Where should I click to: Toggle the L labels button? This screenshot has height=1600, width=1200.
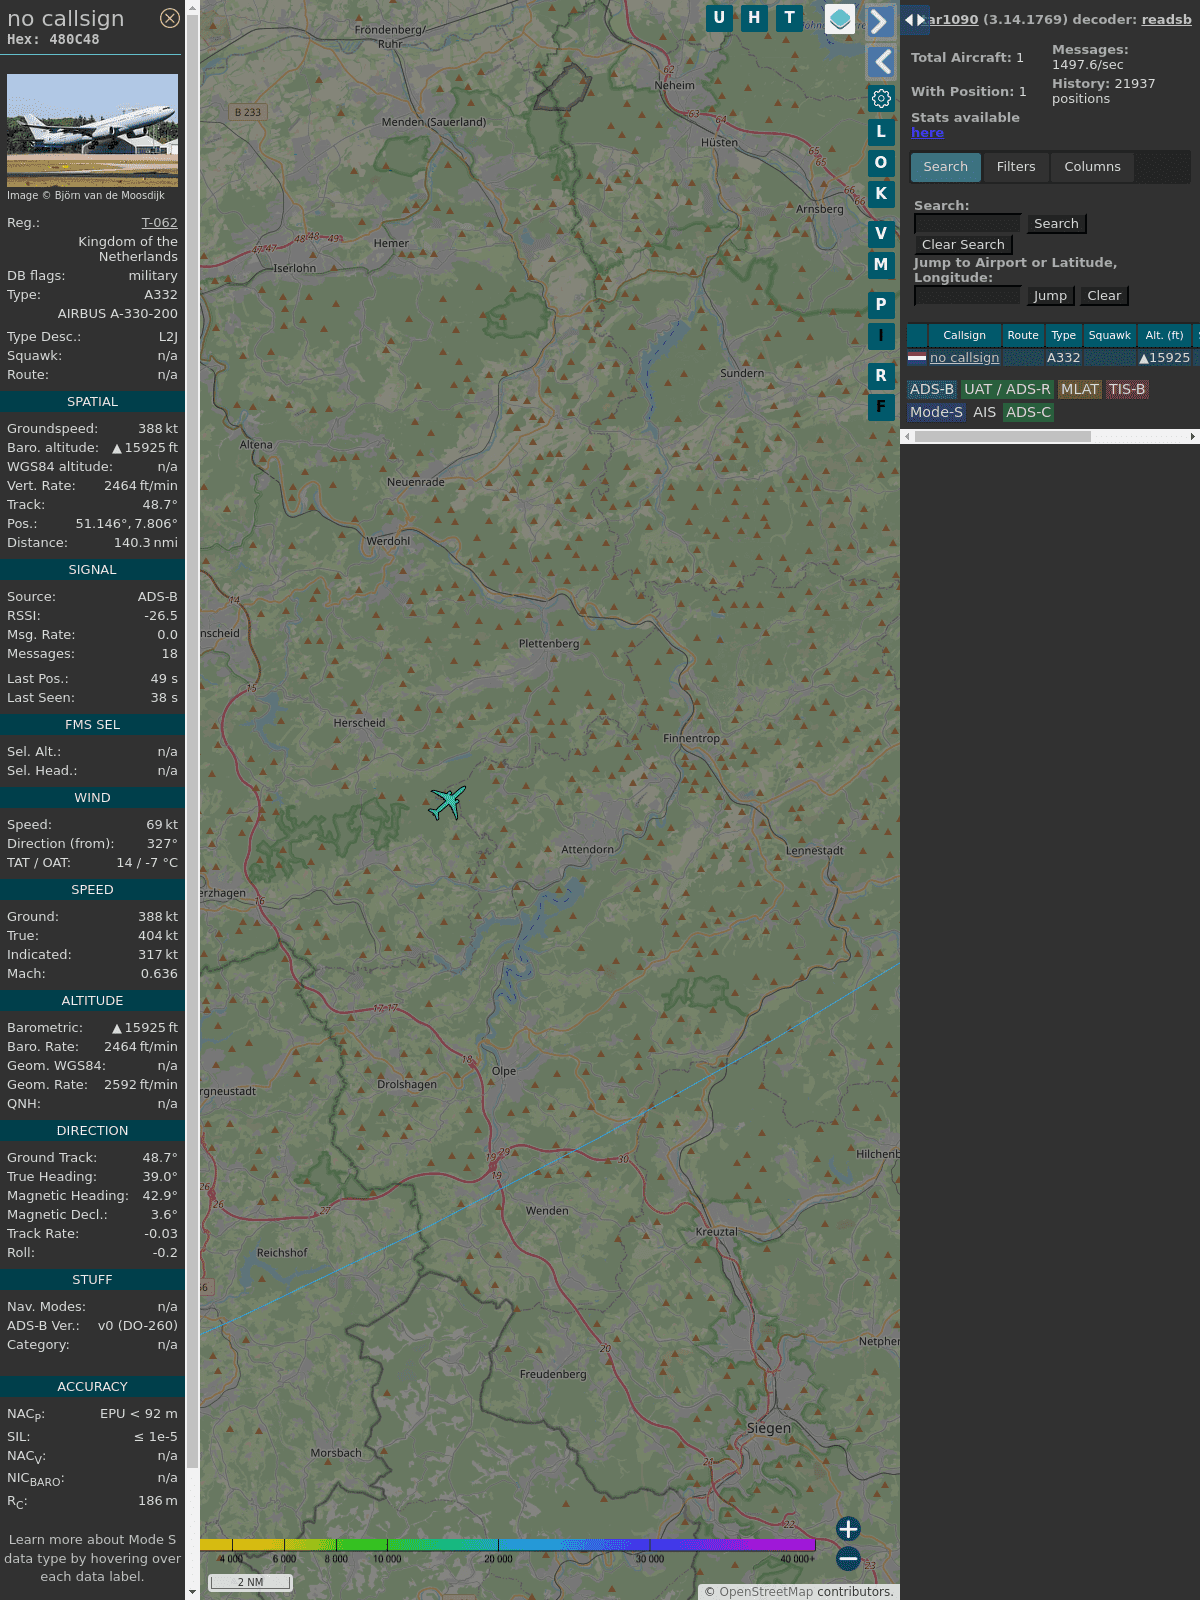click(x=881, y=132)
